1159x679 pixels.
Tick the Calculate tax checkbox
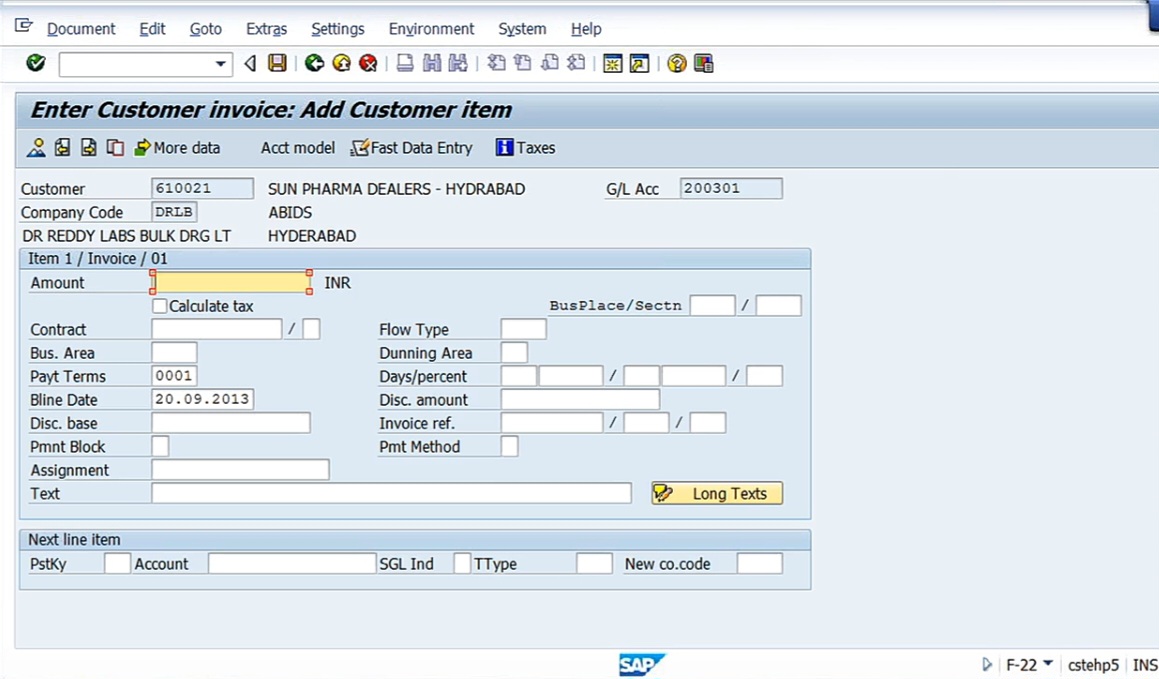[x=160, y=306]
